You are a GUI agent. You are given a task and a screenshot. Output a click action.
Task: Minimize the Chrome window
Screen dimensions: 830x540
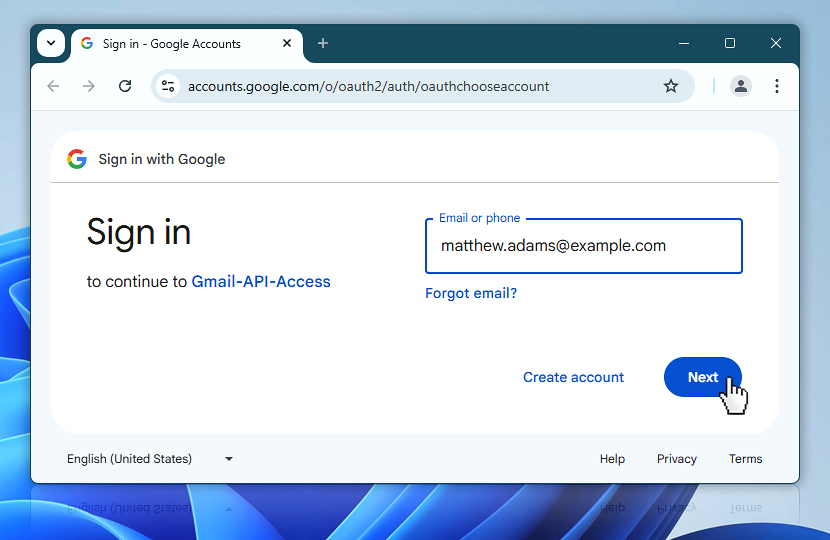[x=684, y=43]
